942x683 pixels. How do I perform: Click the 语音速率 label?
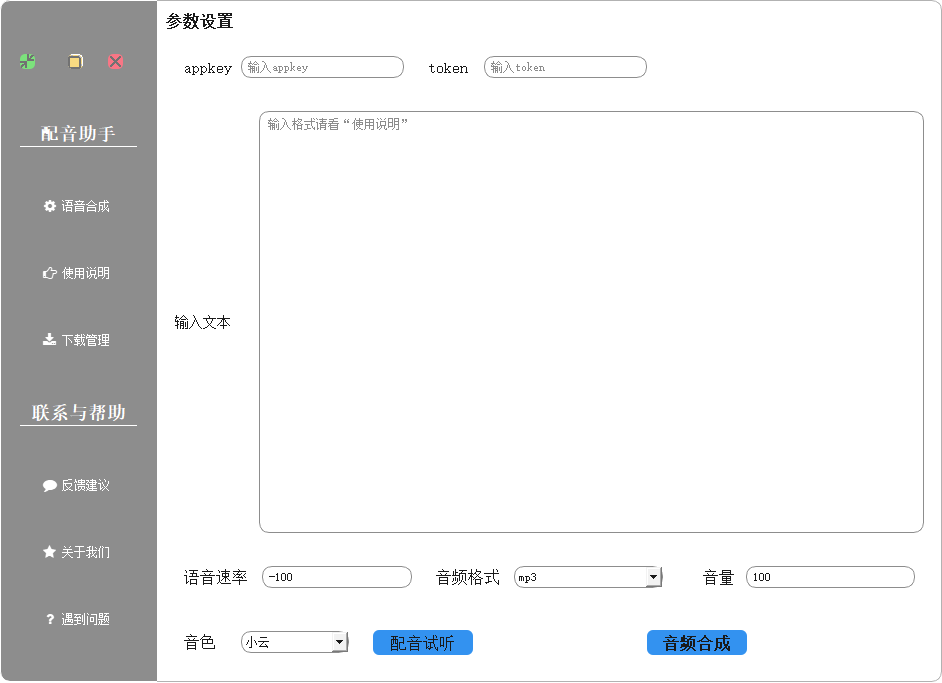point(216,577)
